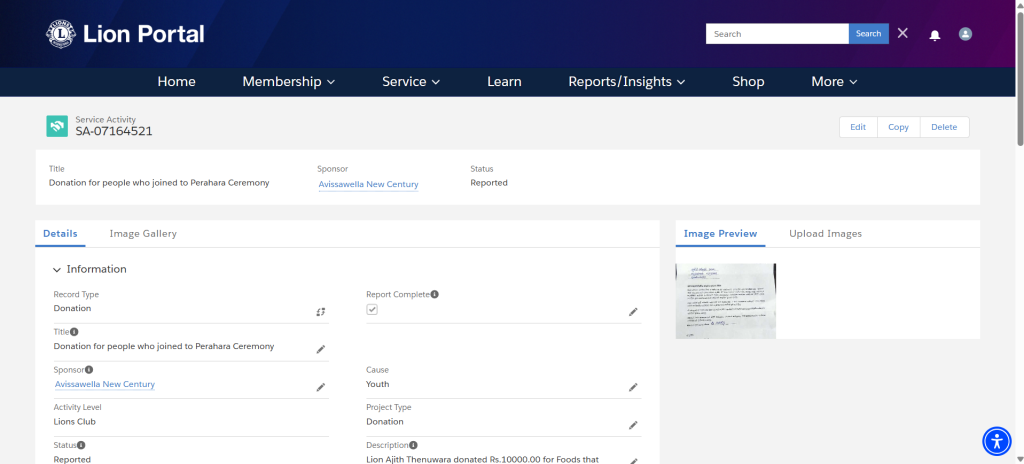The image size is (1024, 464).
Task: Show info tooltip next to Status label
Action: point(81,445)
